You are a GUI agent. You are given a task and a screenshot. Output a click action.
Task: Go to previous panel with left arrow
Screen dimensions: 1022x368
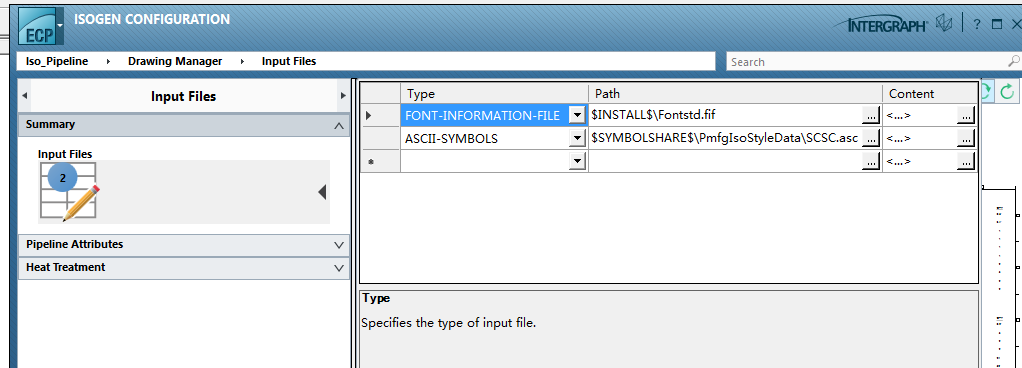point(25,96)
